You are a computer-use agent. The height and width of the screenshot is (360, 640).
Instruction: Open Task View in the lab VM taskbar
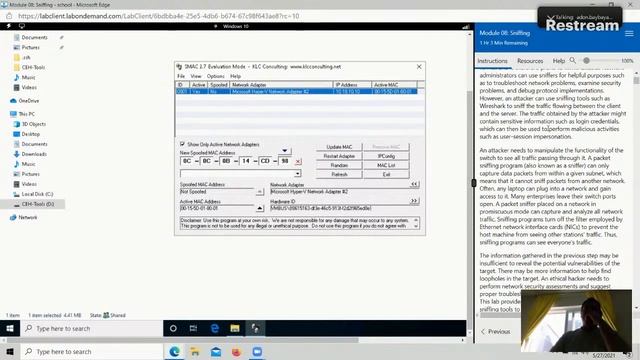[x=193, y=328]
